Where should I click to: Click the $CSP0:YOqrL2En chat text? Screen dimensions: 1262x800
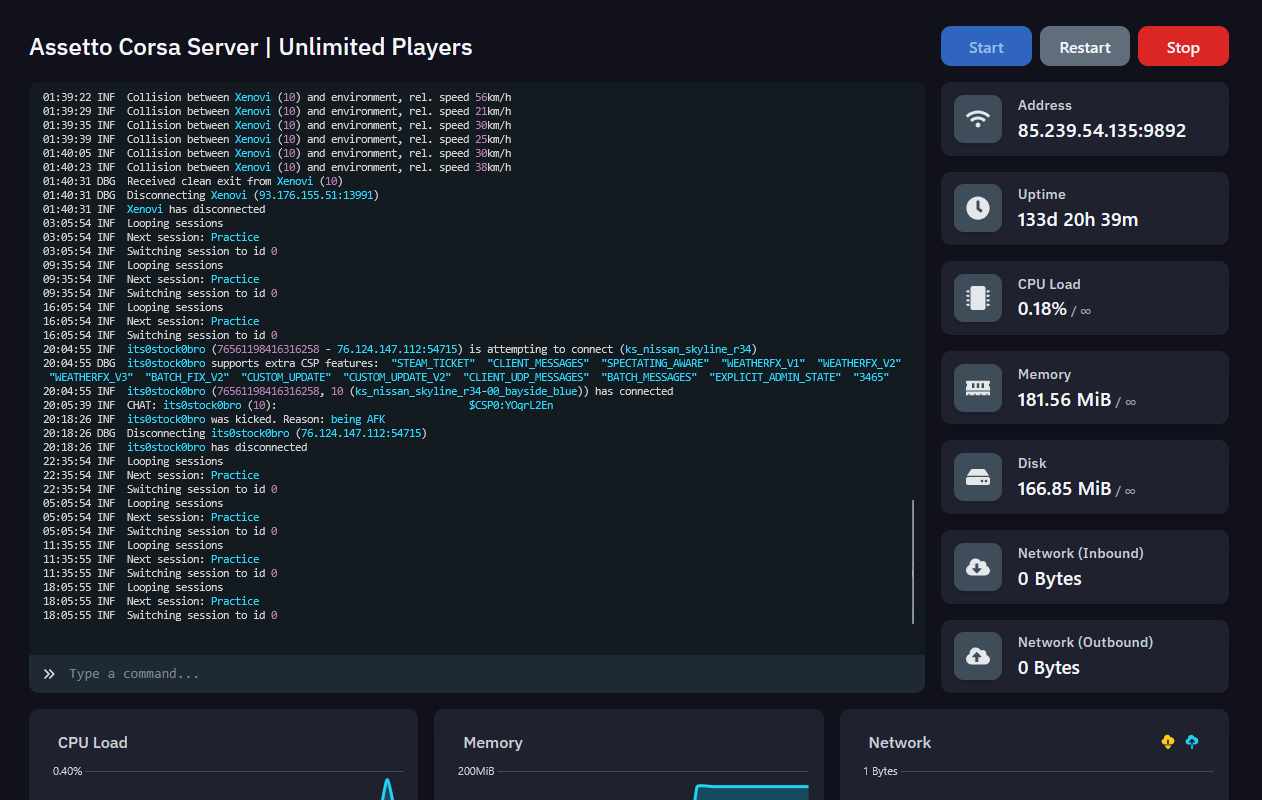click(511, 405)
